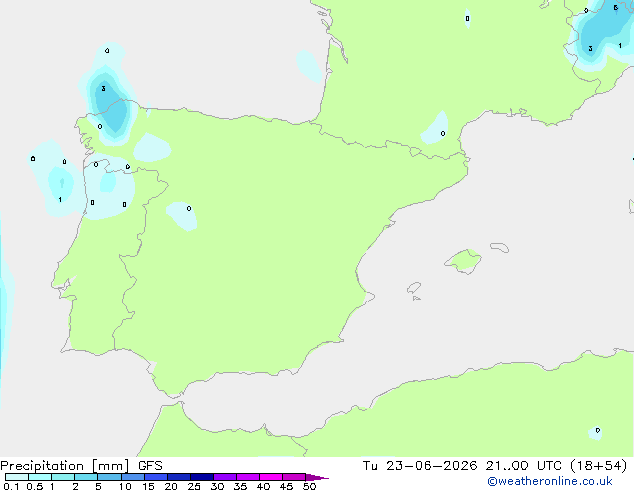Click the 2–5 mm legend color box
The image size is (634, 490).
(86, 477)
